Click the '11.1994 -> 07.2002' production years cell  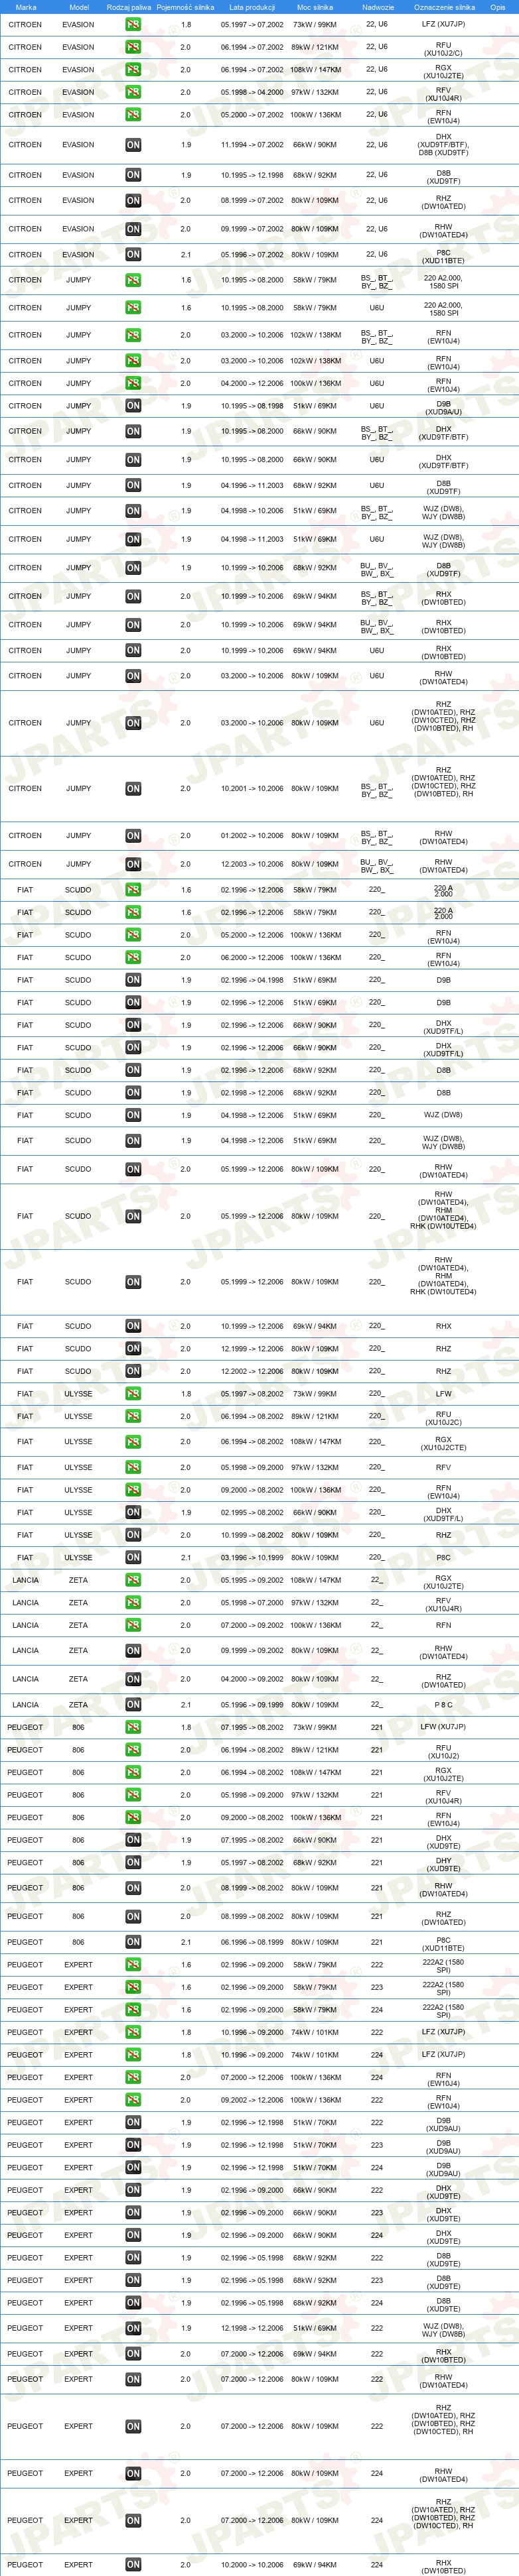252,145
